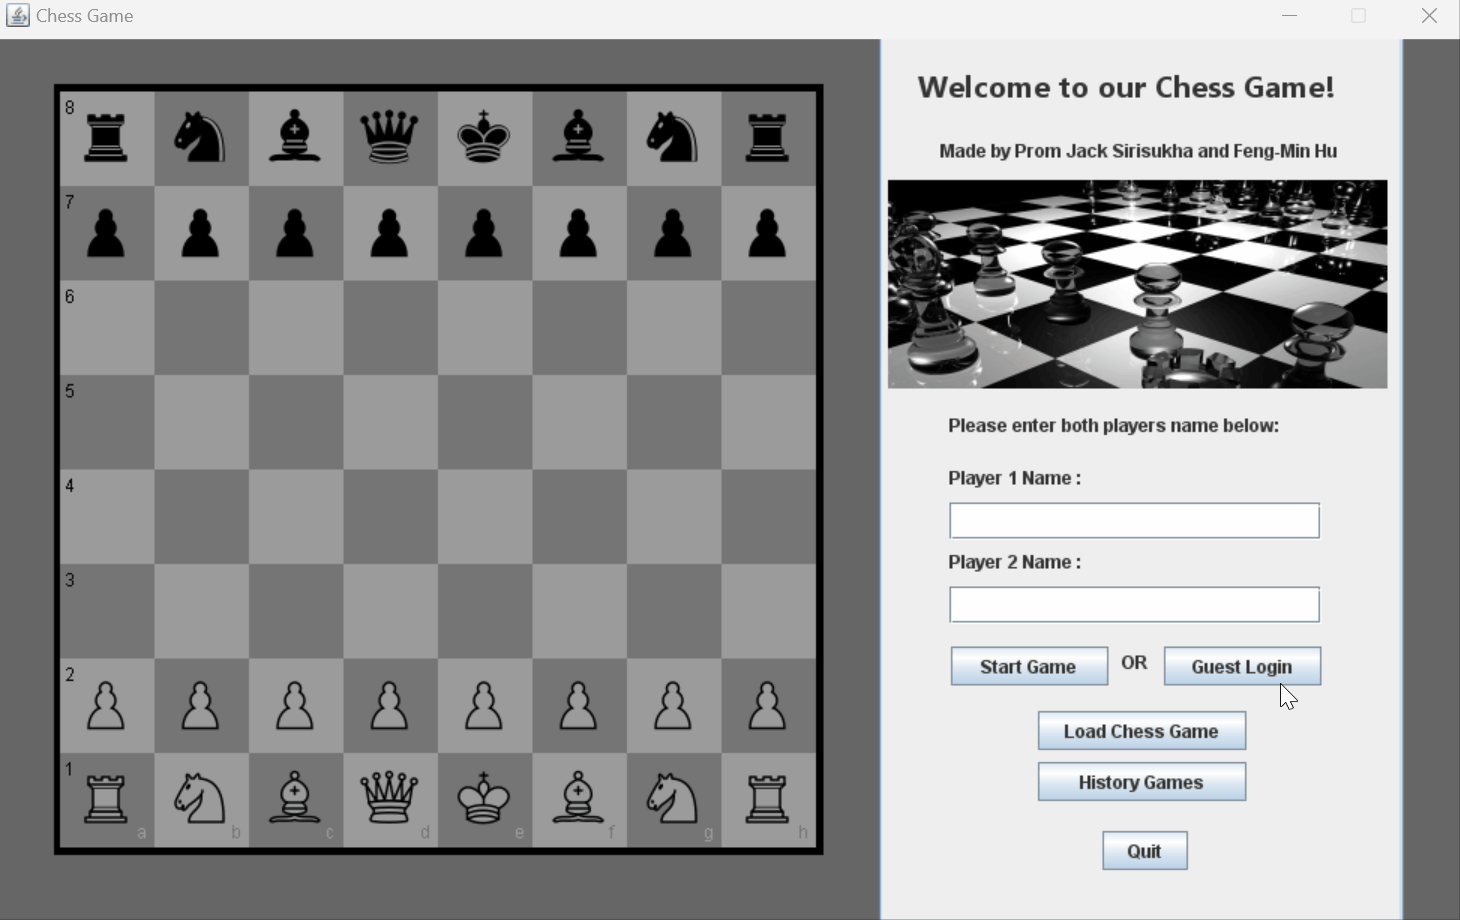Click the empty e4 square
This screenshot has height=920, width=1460.
(x=484, y=517)
